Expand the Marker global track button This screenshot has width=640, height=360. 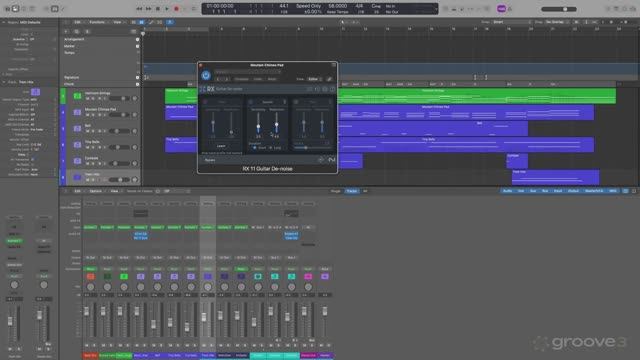point(138,46)
